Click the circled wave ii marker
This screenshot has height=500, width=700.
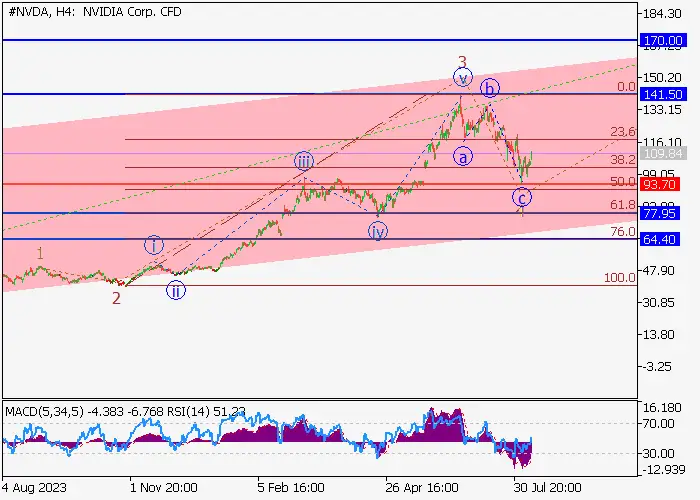(176, 291)
